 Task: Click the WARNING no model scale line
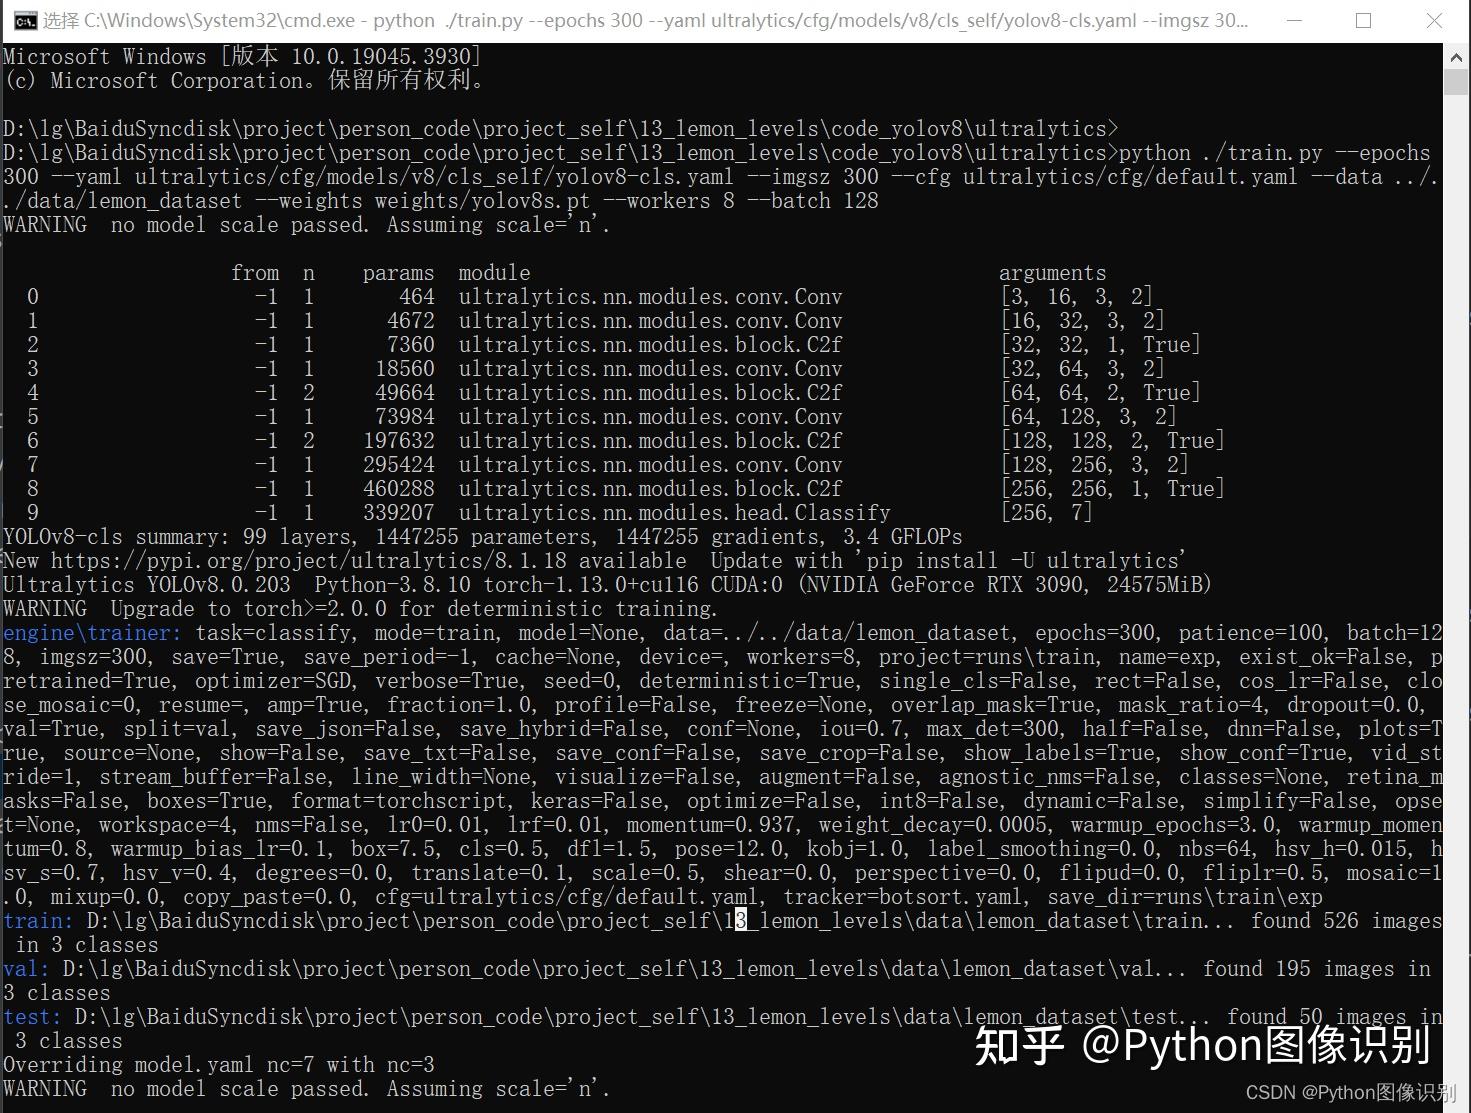tap(305, 224)
